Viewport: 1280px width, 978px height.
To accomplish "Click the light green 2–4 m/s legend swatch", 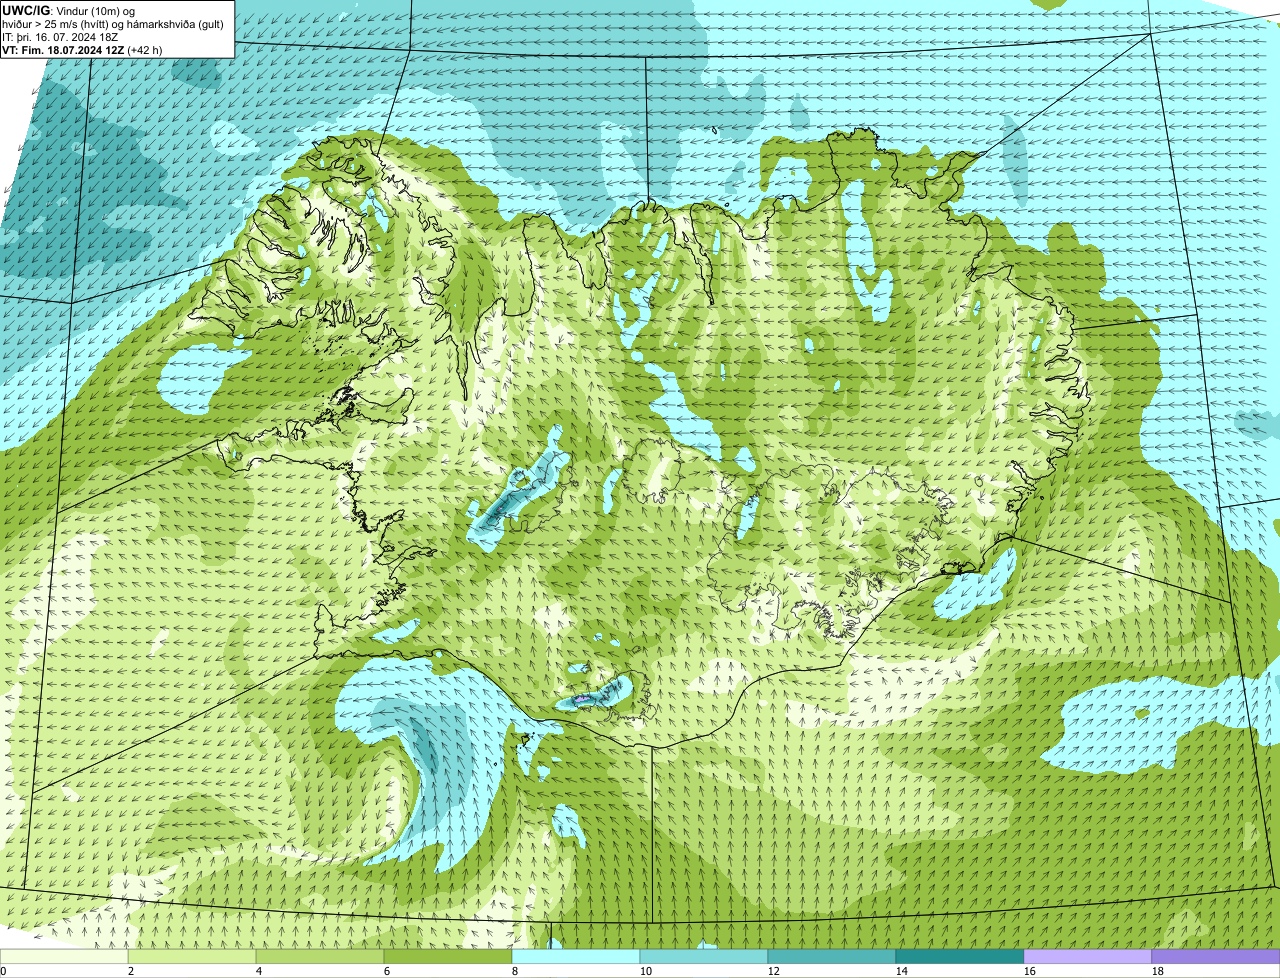I will (x=192, y=956).
